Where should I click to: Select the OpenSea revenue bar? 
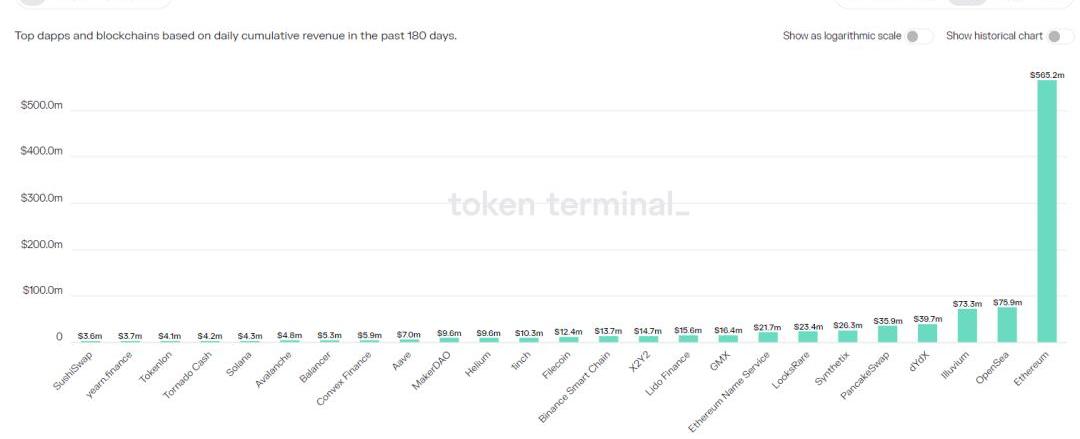pos(1007,325)
